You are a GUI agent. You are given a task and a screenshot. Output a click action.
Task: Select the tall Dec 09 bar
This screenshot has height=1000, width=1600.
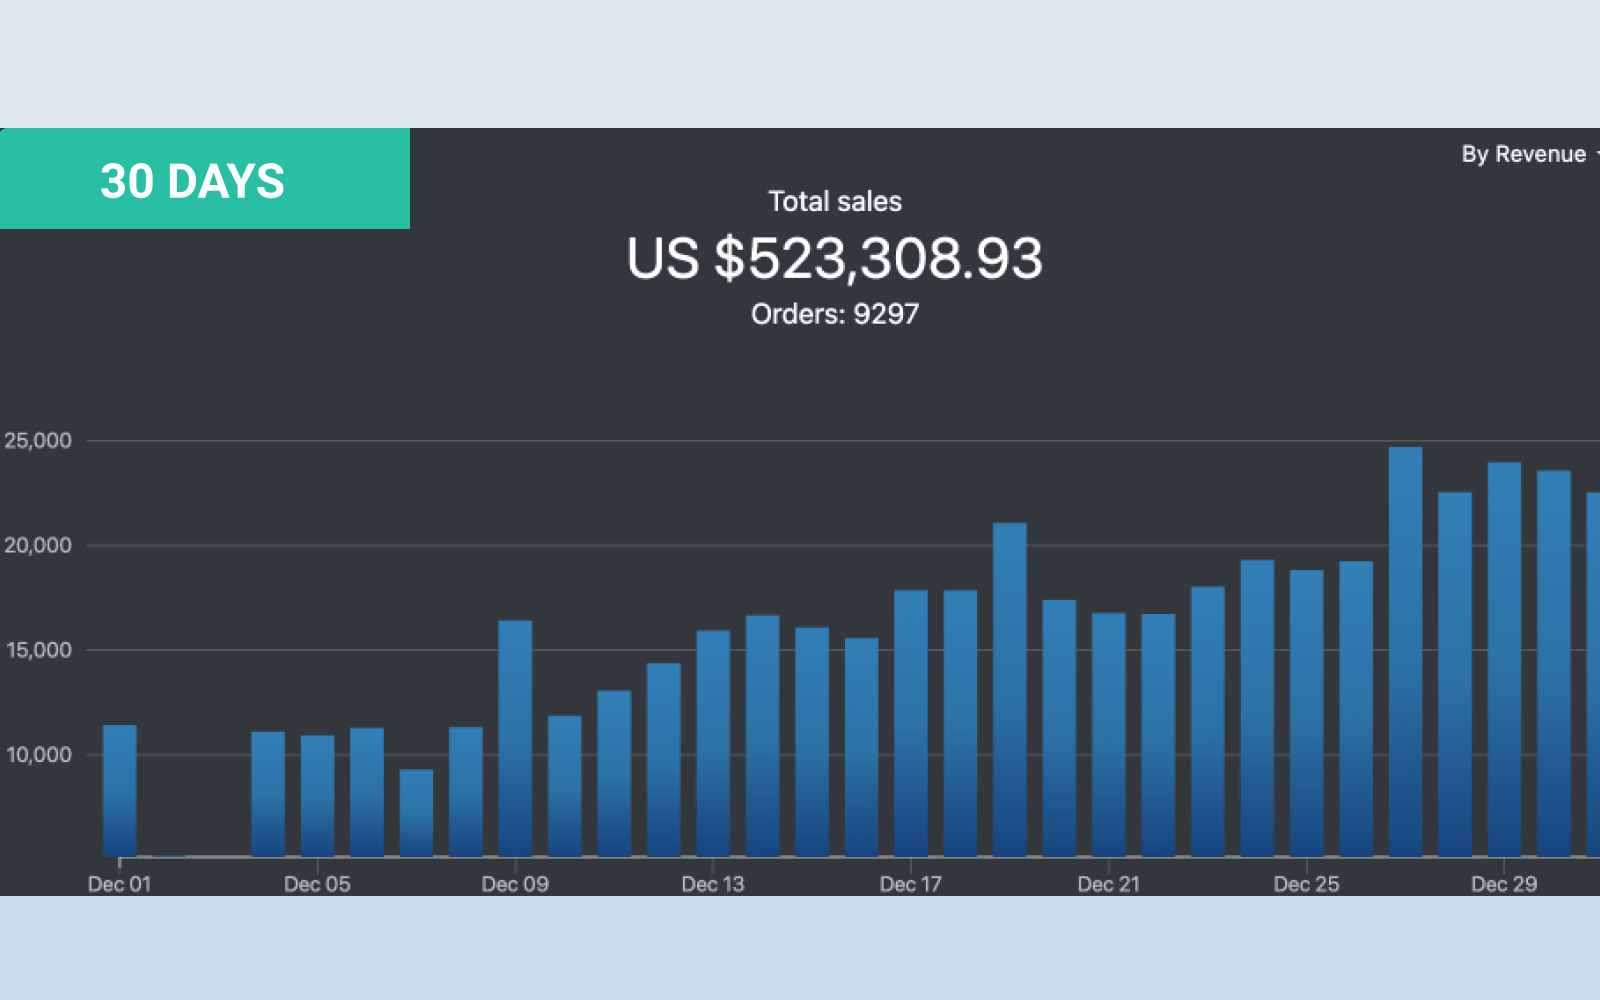(x=515, y=738)
